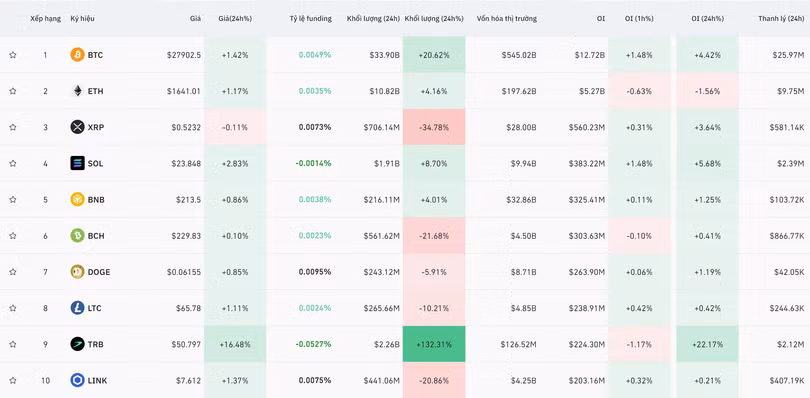Click SOL funding rate -0.0014%
The width and height of the screenshot is (810, 398).
click(x=314, y=163)
